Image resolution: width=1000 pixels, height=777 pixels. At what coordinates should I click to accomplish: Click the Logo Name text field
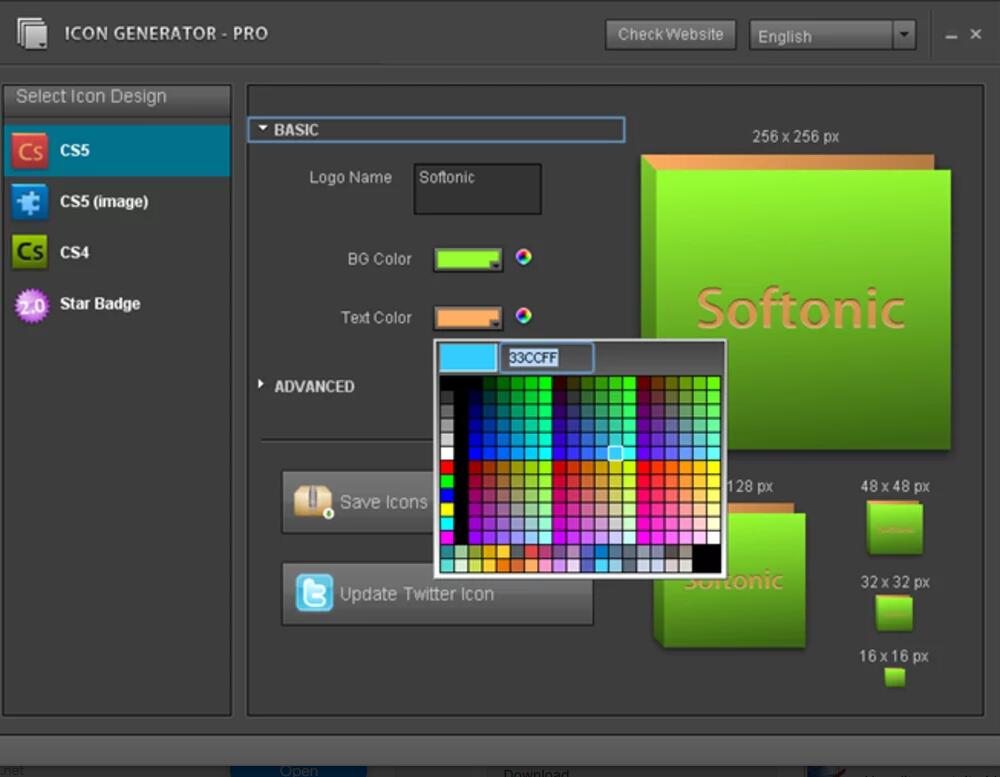pyautogui.click(x=478, y=189)
